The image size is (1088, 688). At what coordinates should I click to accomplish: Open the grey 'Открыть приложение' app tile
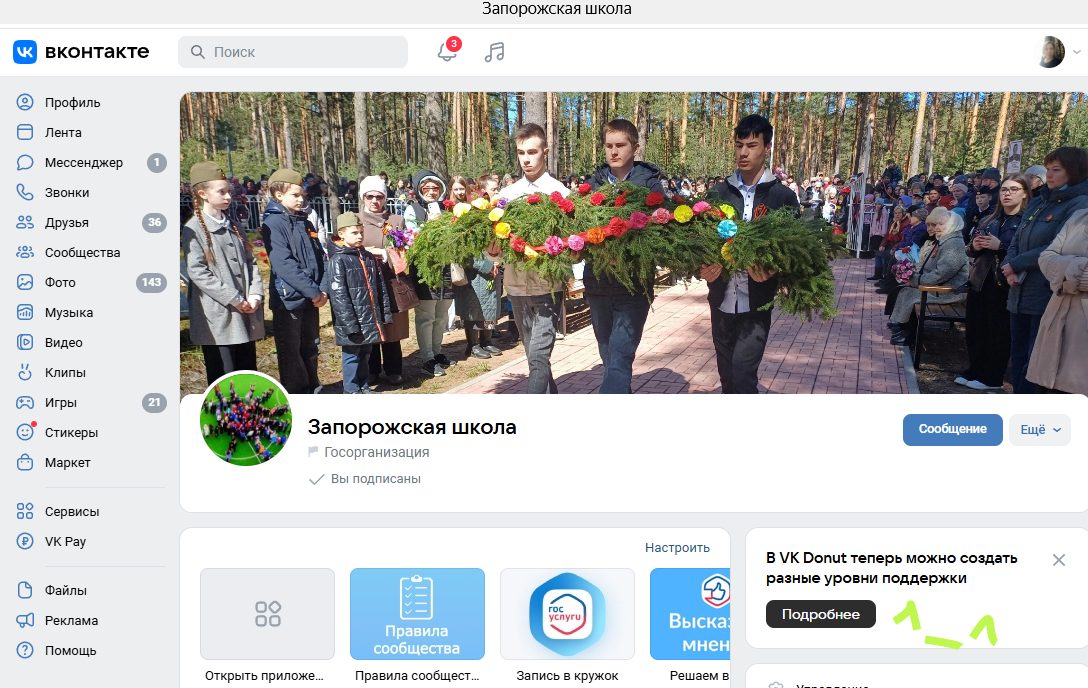tap(267, 614)
